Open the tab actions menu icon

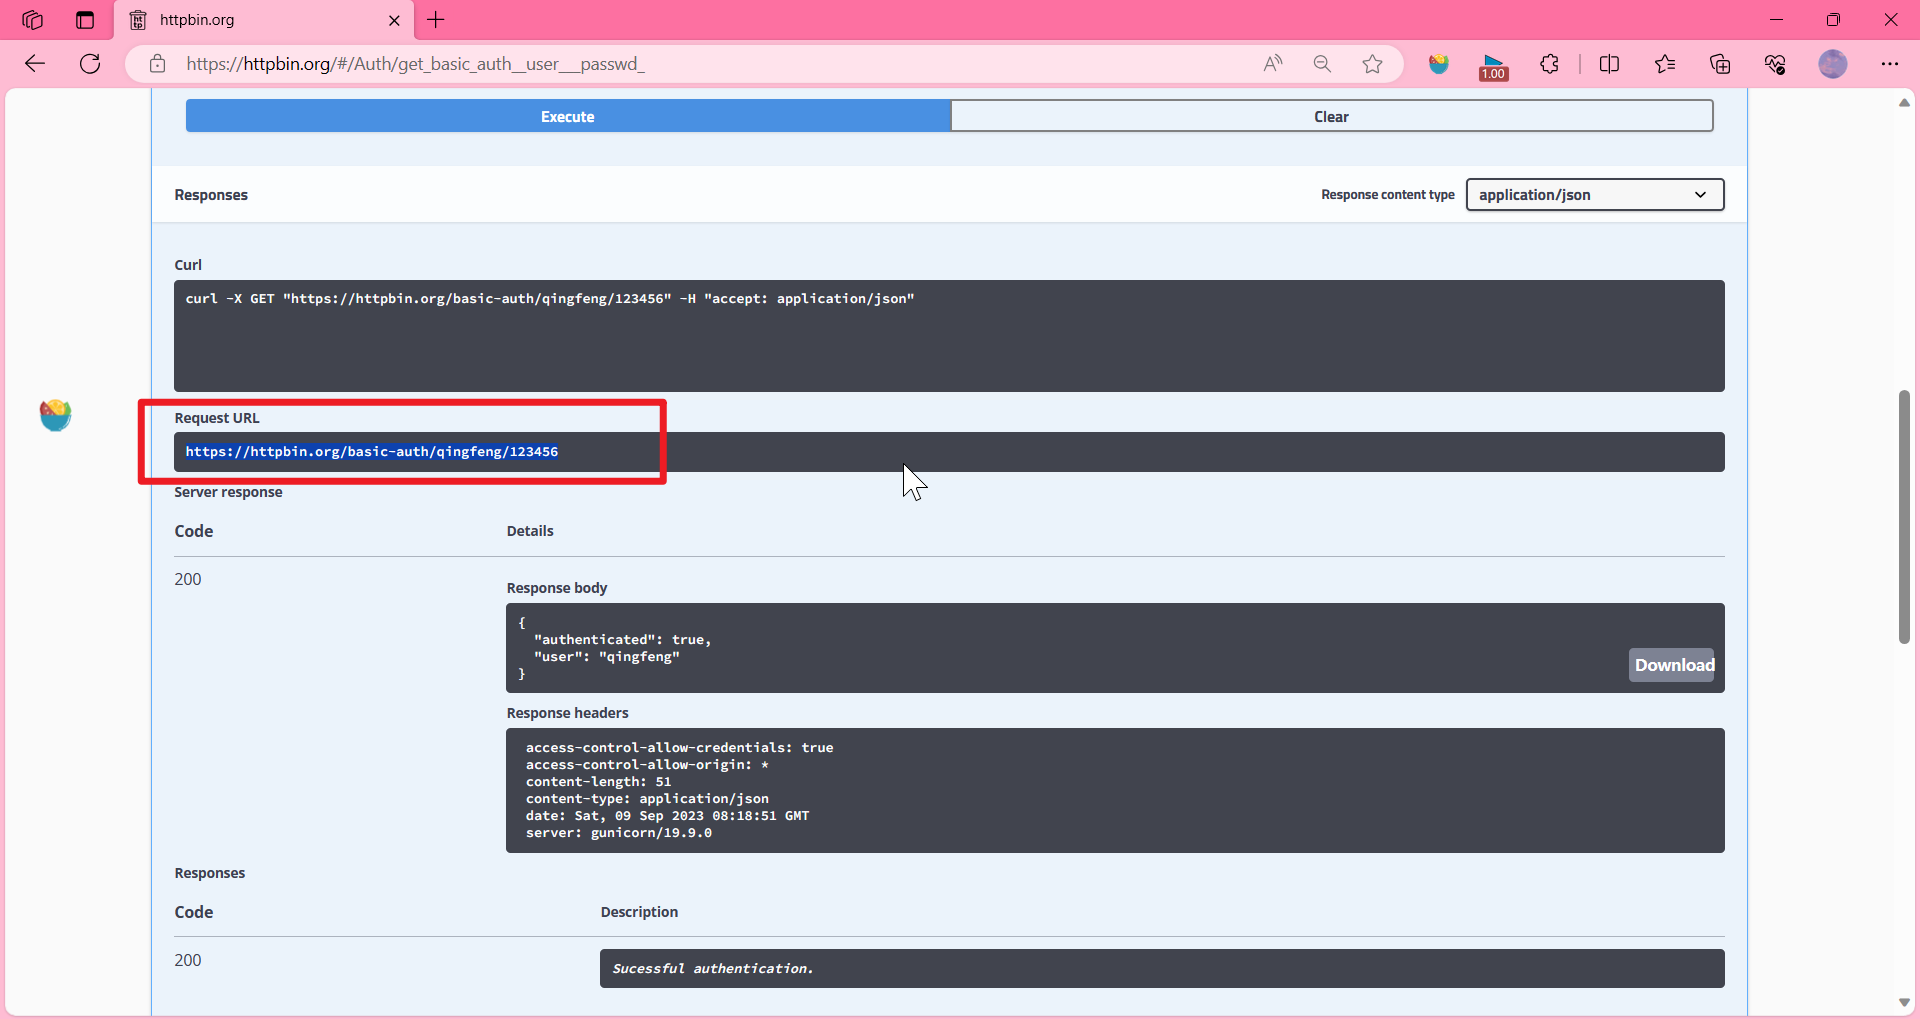[85, 20]
